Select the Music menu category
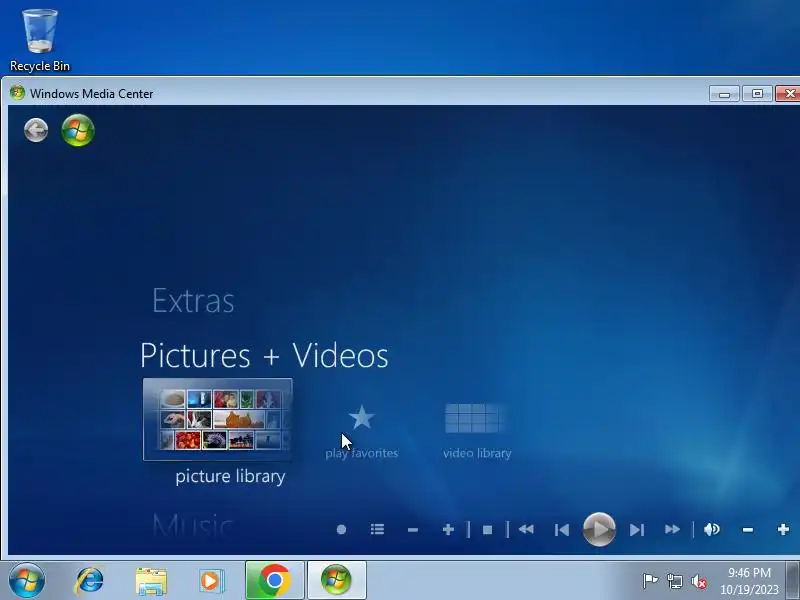This screenshot has height=600, width=800. 193,524
